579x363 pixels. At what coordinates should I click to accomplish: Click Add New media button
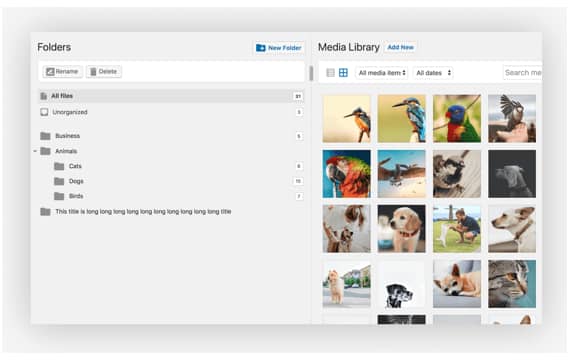point(400,47)
